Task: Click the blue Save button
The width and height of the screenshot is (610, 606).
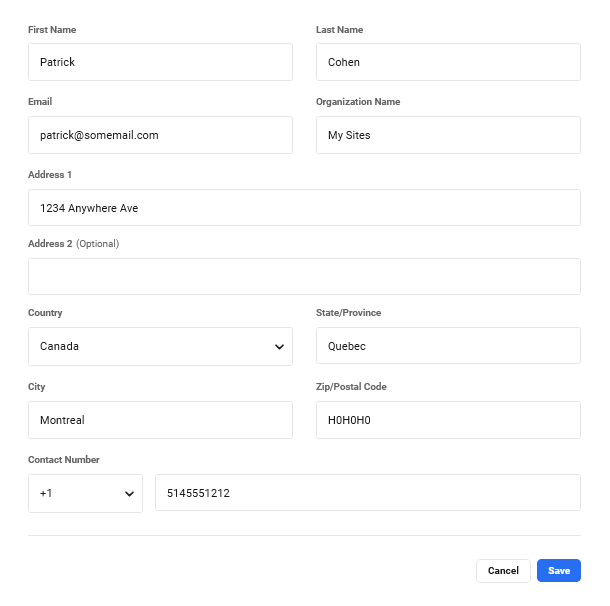Action: 559,571
